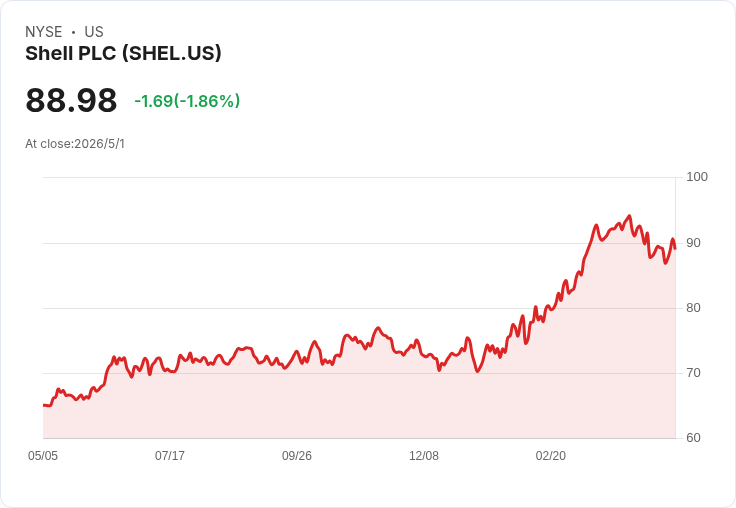Image resolution: width=736 pixels, height=508 pixels.
Task: Click the 70 price axis label
Action: click(693, 373)
